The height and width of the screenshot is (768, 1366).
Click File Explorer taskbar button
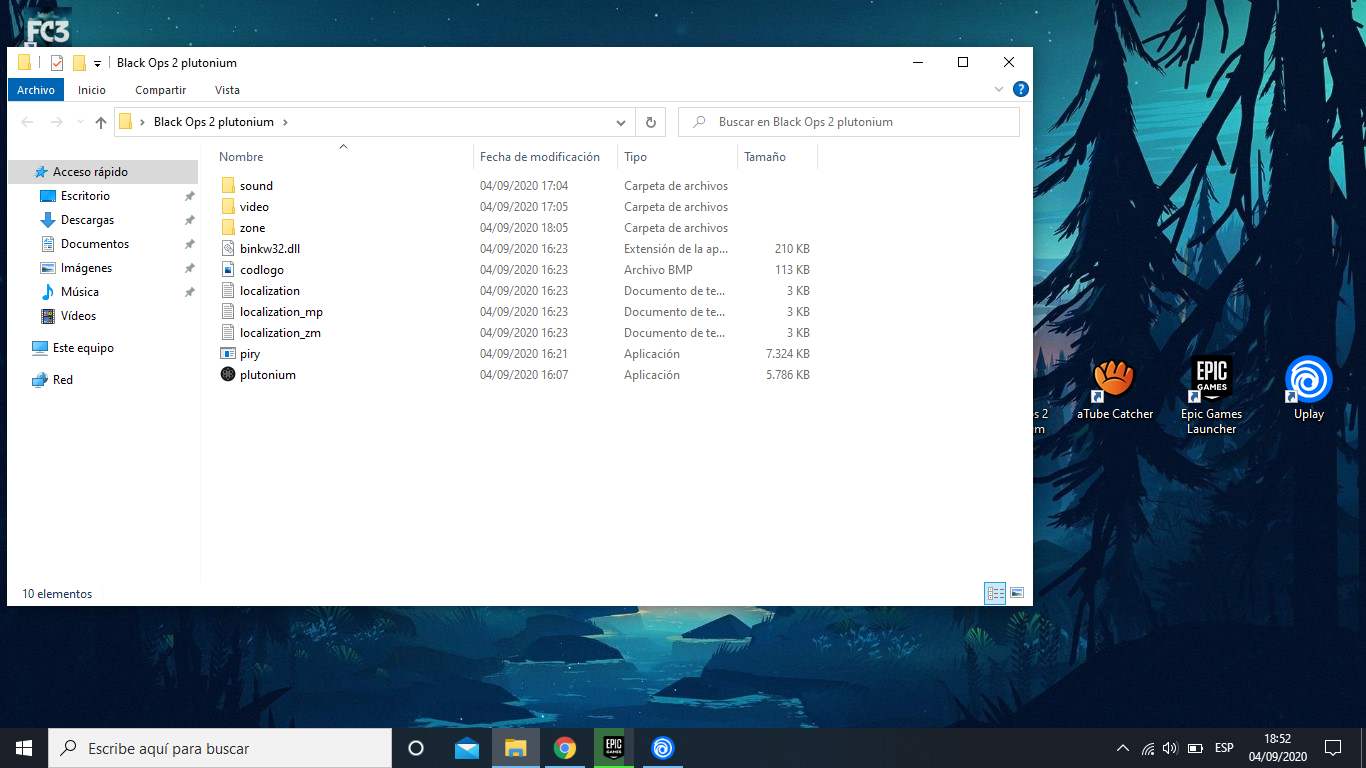[516, 748]
